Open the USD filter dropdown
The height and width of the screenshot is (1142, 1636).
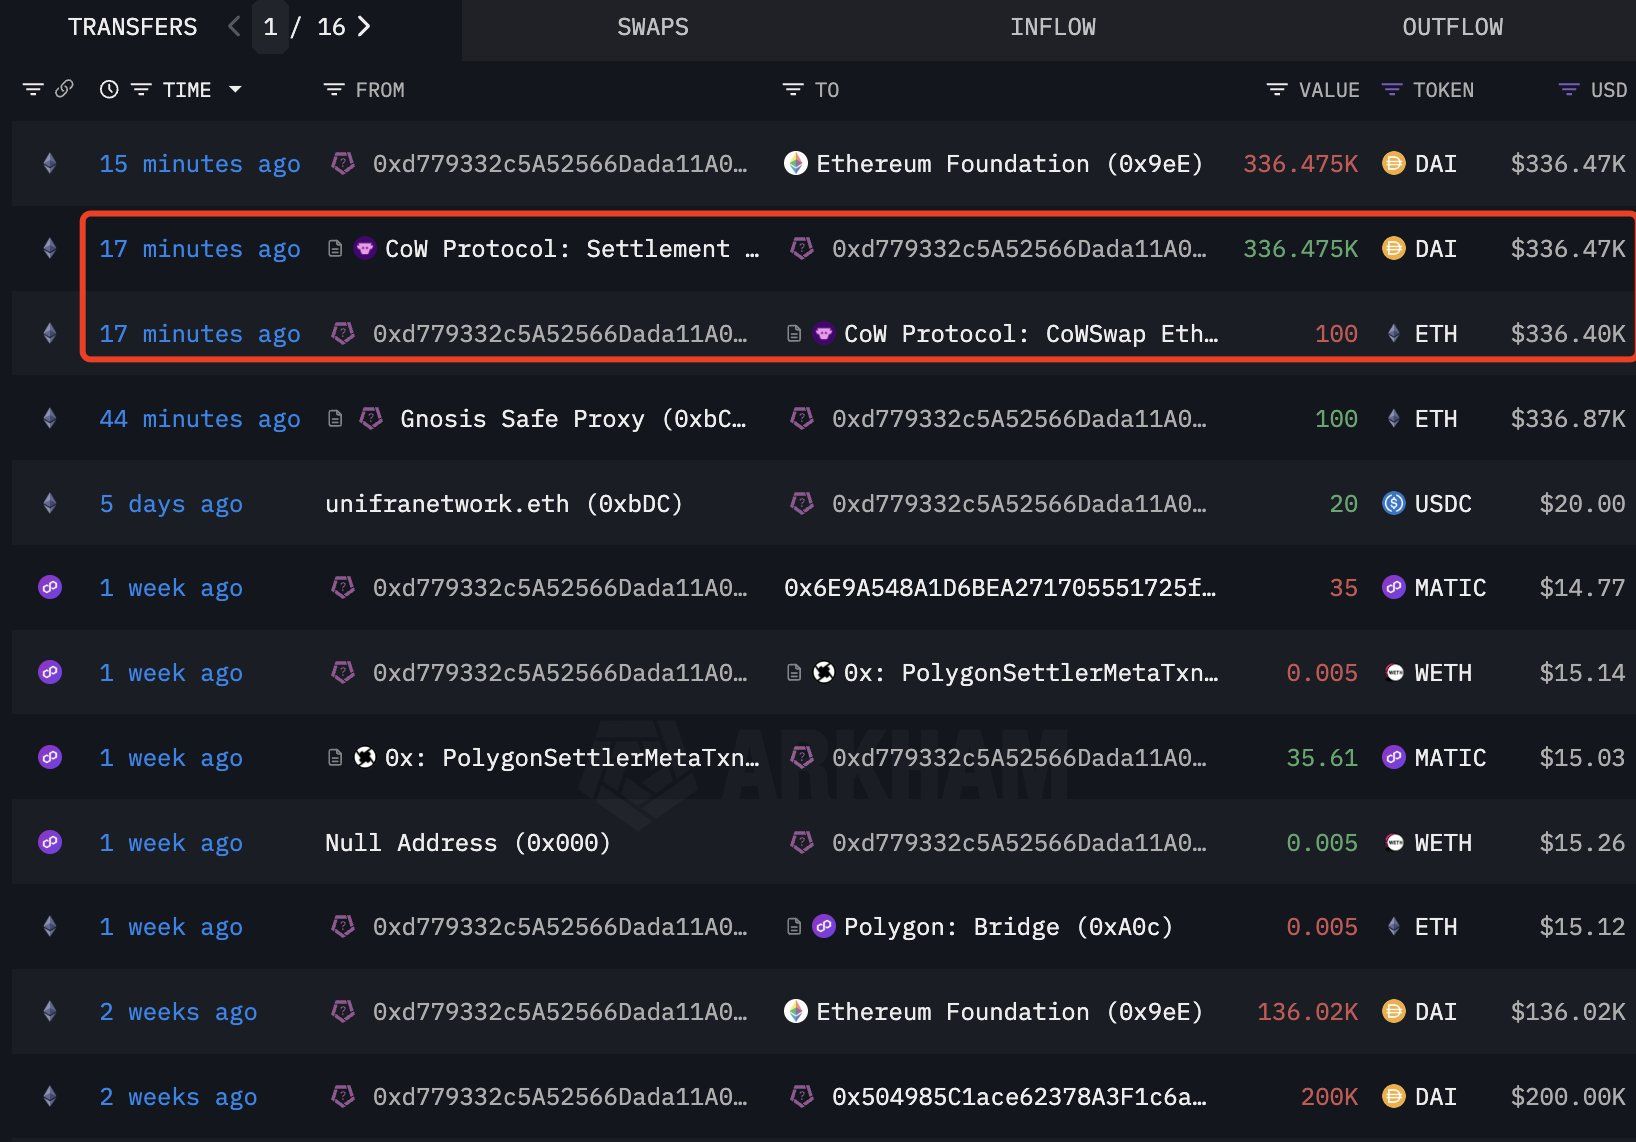(x=1569, y=90)
